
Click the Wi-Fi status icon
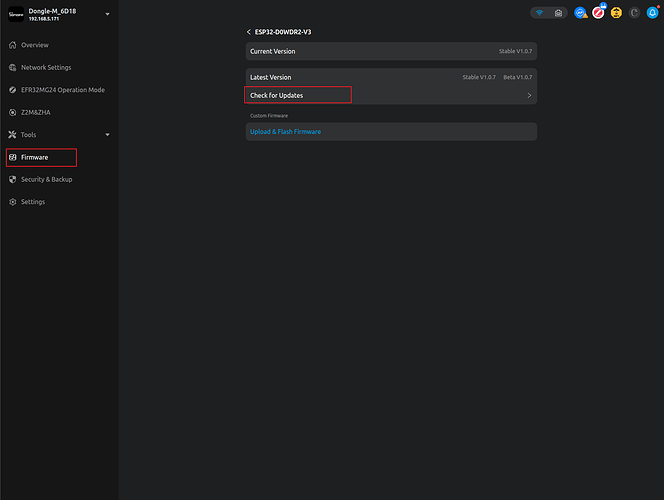541,13
